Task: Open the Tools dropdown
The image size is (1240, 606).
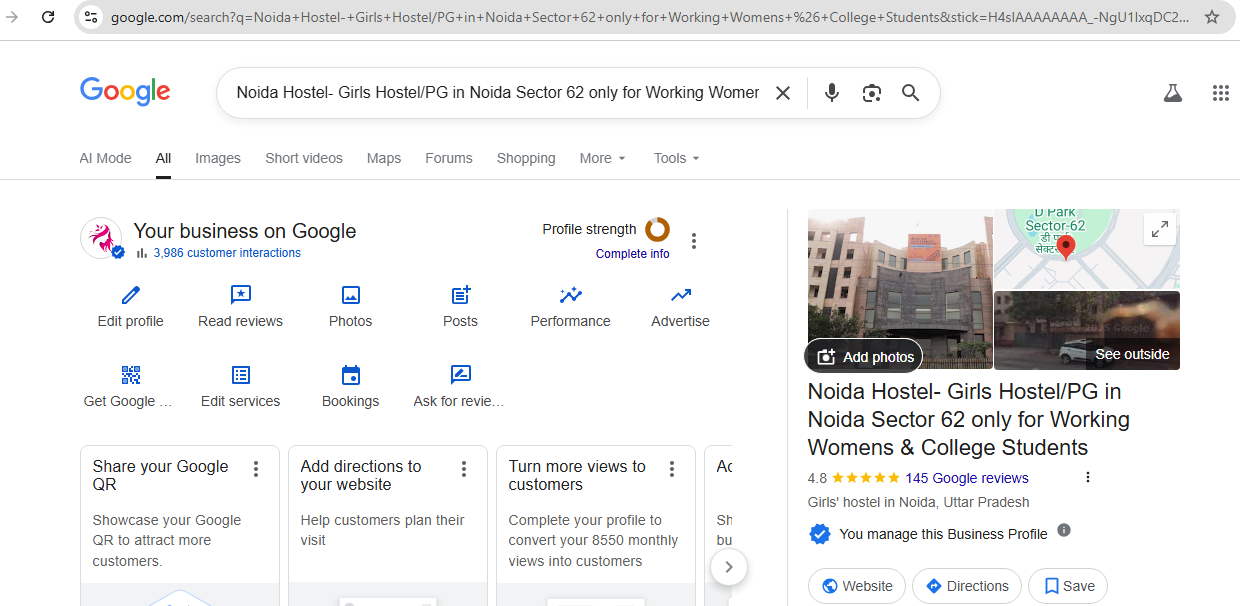Action: pyautogui.click(x=676, y=158)
